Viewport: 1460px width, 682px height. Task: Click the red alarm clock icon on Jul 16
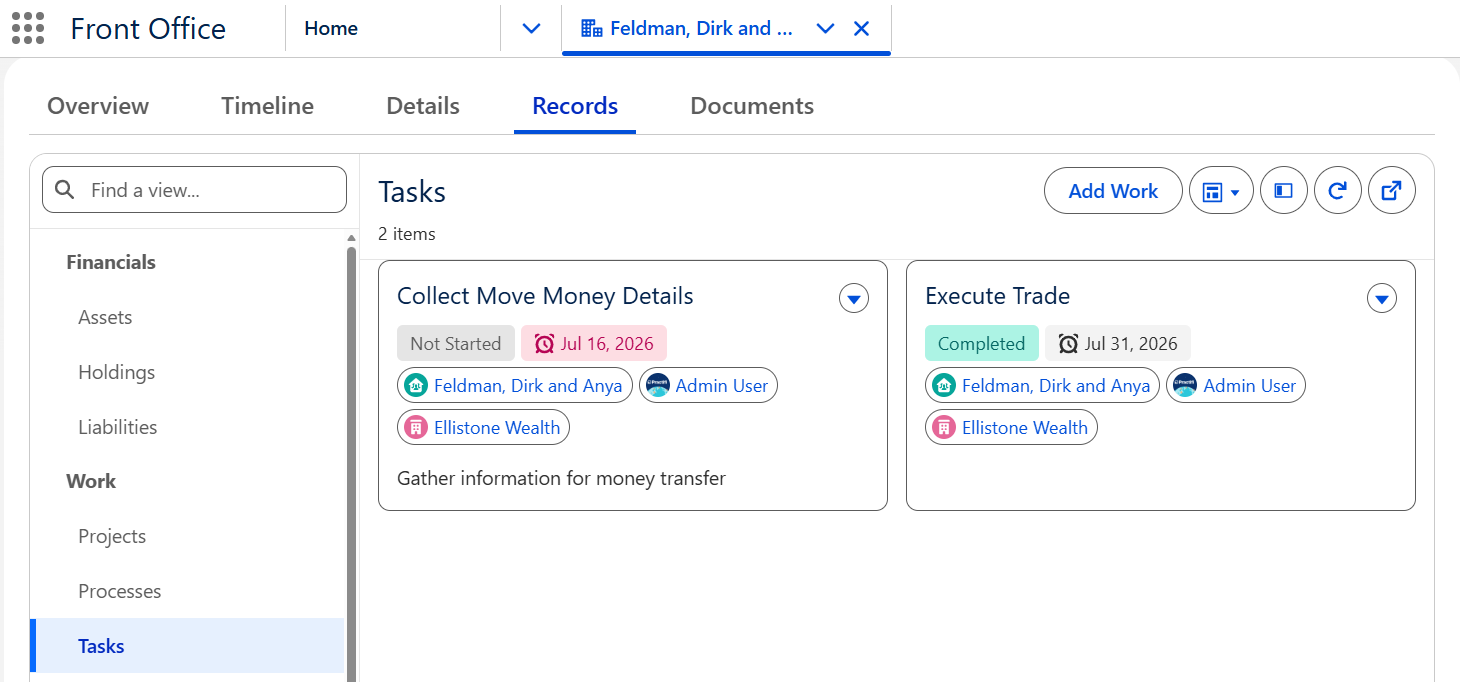[x=544, y=344]
